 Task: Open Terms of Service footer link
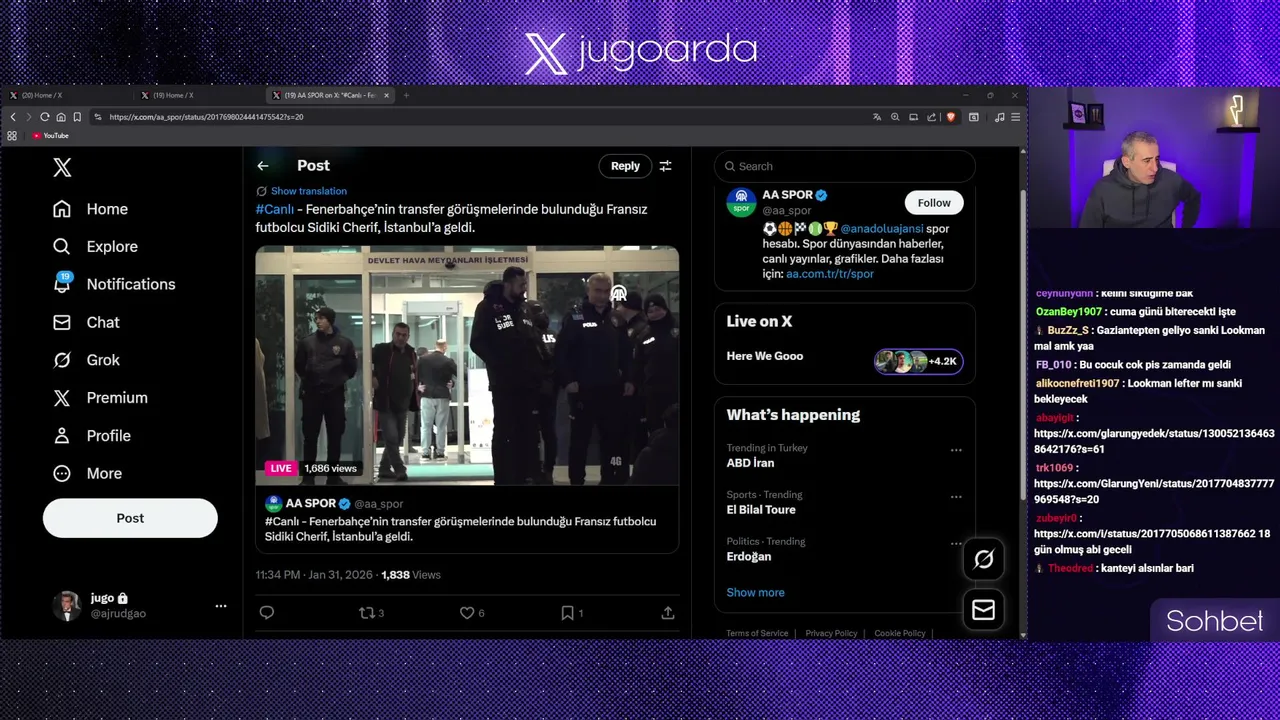click(x=757, y=633)
